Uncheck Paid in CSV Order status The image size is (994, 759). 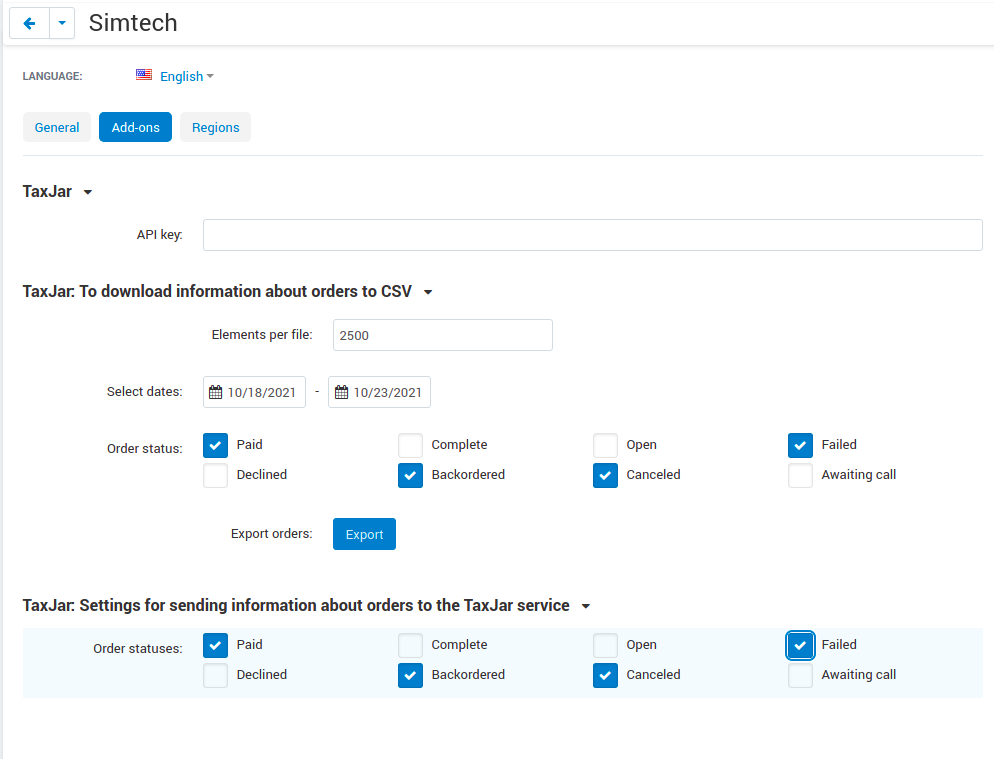[216, 445]
